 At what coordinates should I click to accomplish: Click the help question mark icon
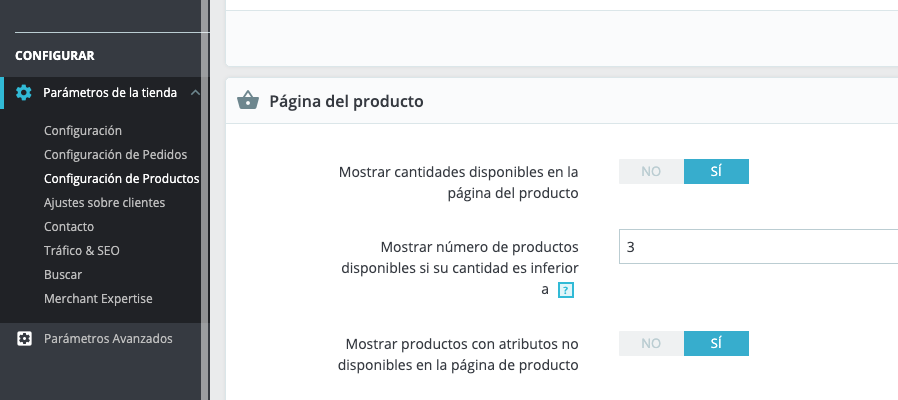565,290
